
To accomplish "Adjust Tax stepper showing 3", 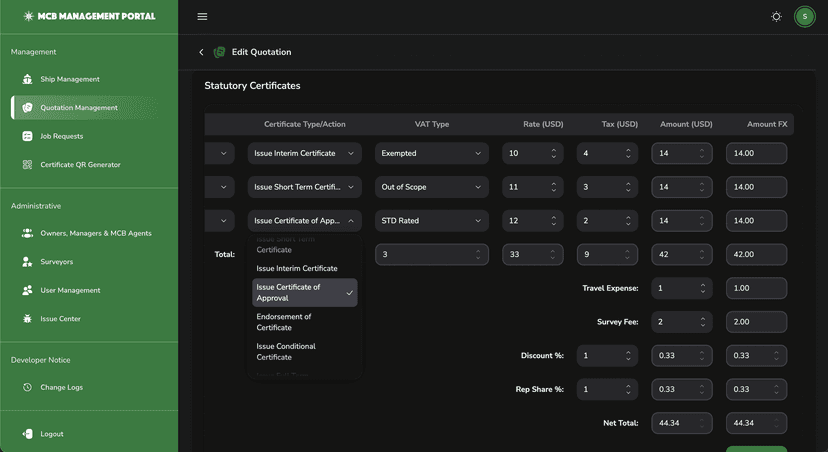I will [x=628, y=187].
